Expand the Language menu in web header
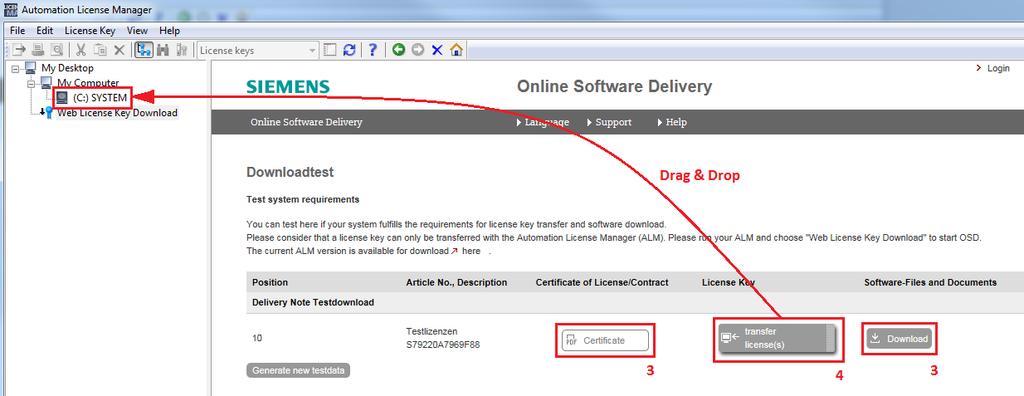1024x396 pixels. click(543, 122)
